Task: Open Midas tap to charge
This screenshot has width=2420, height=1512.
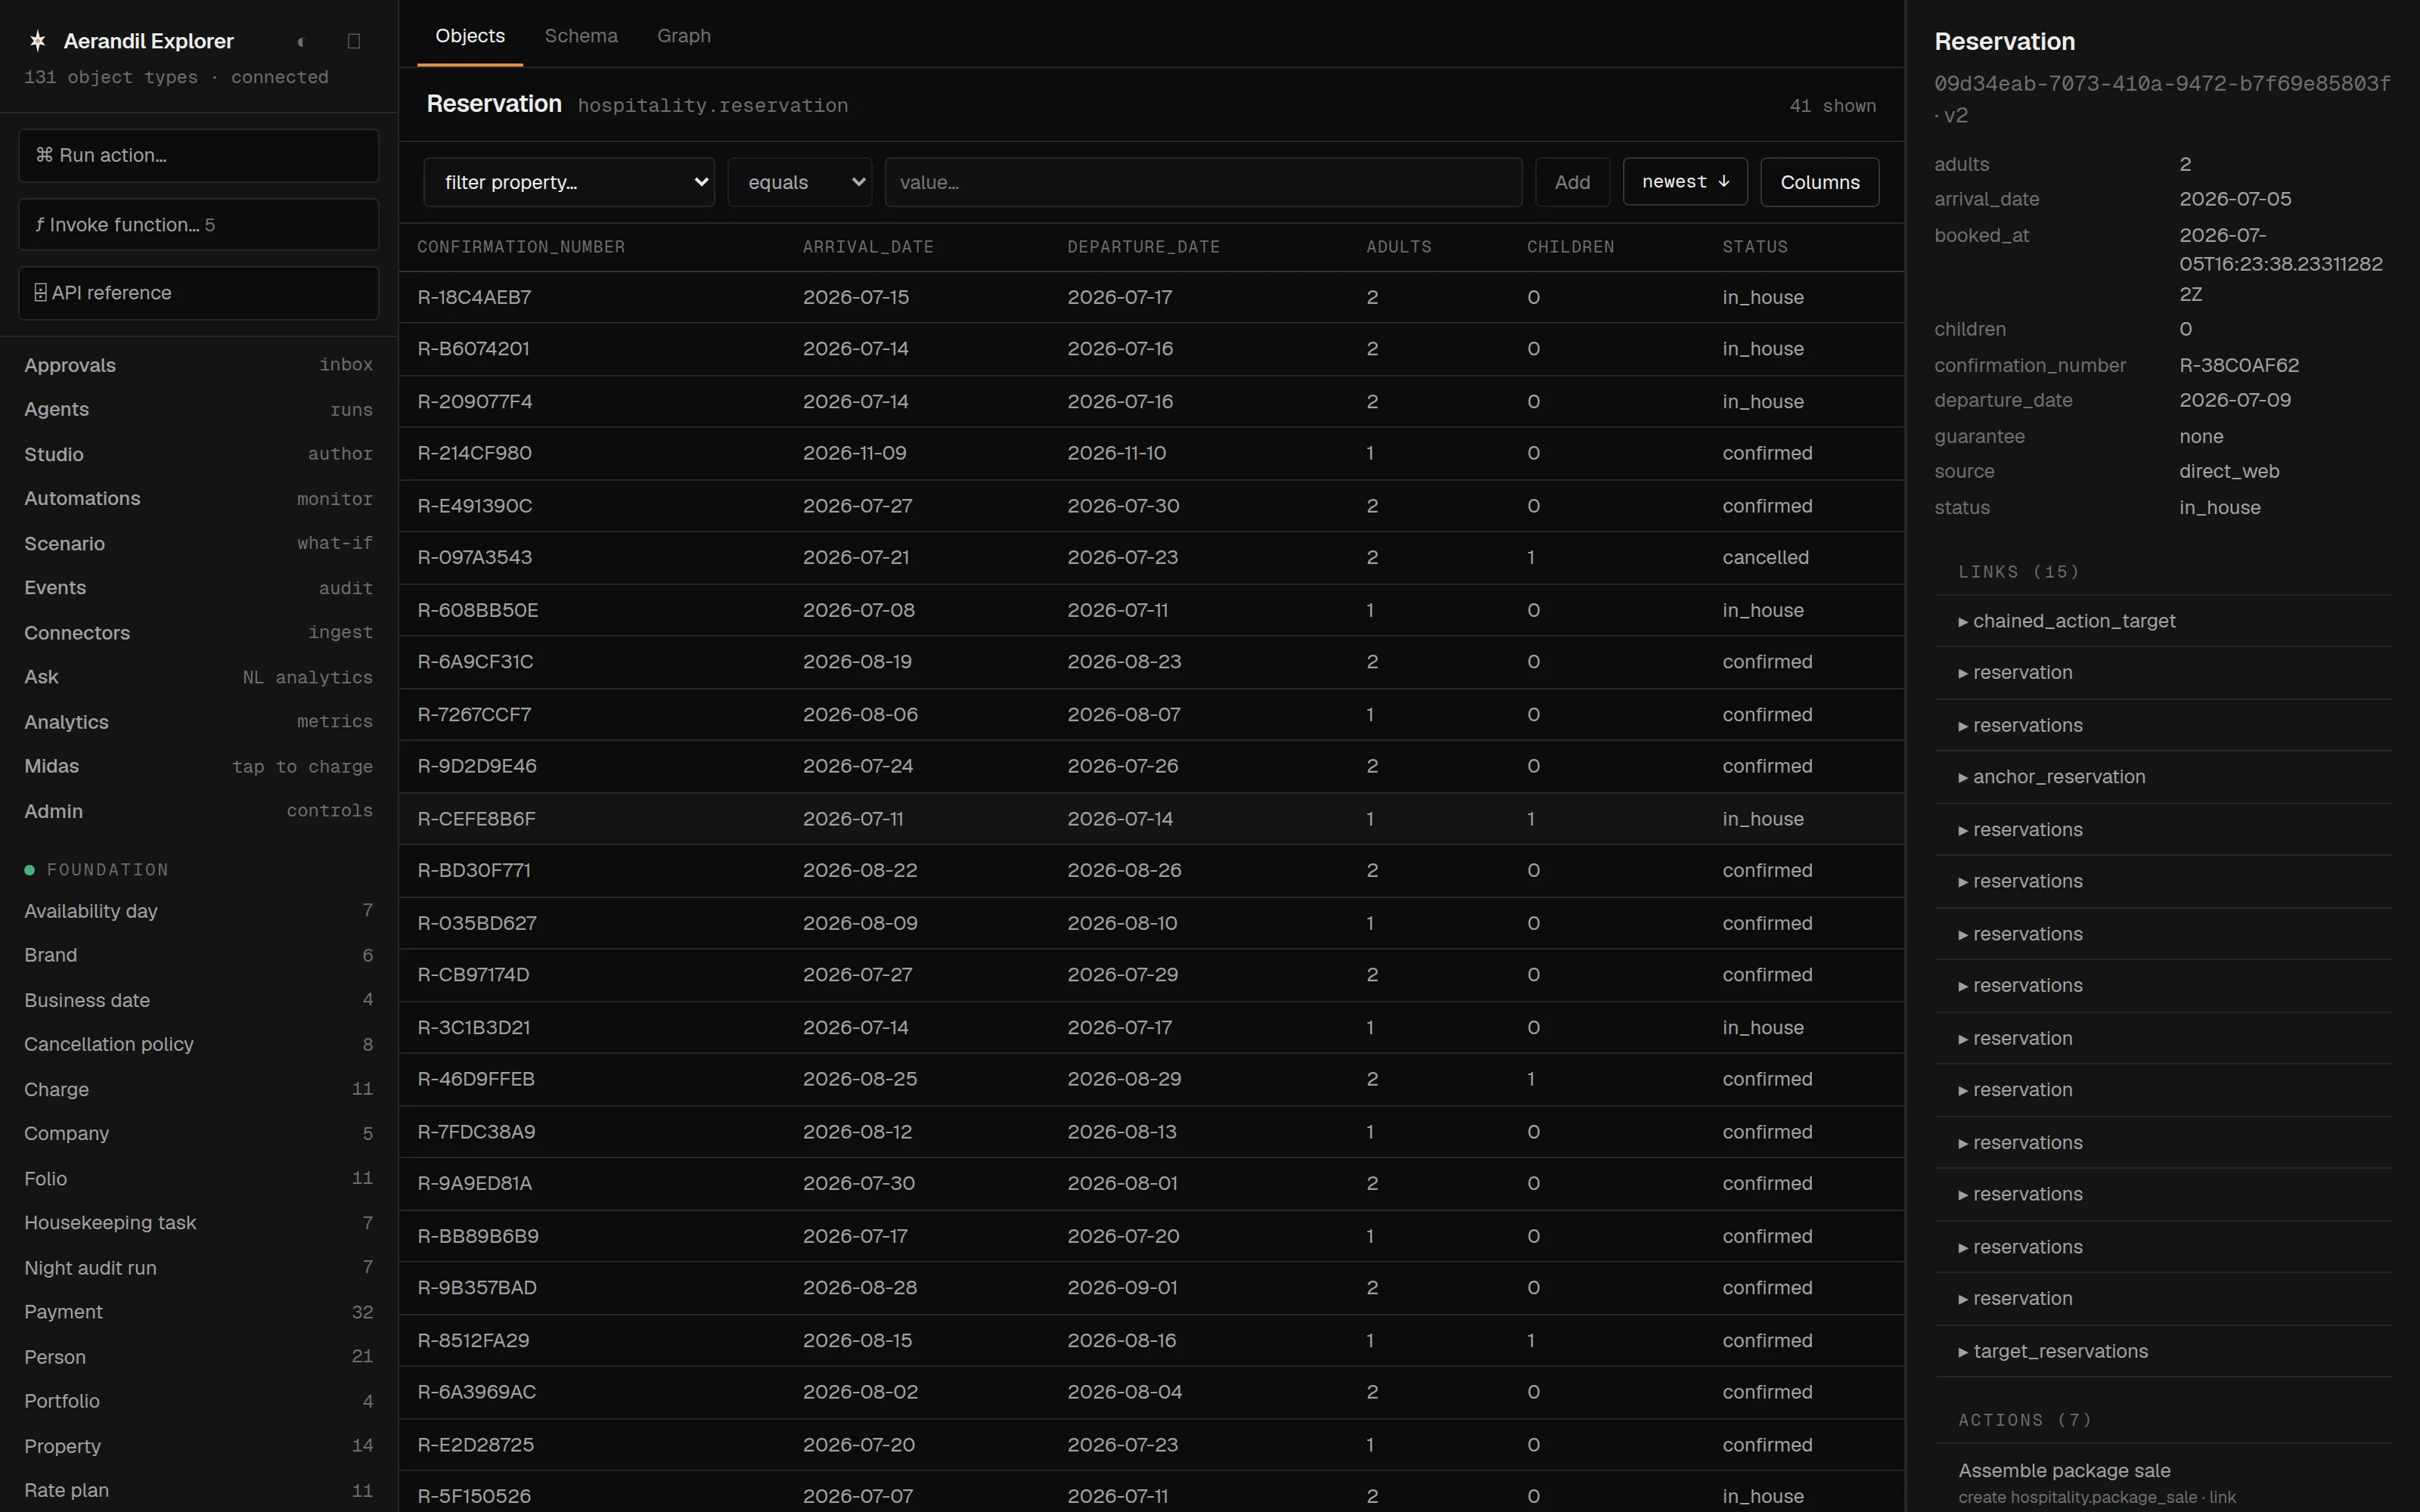Action: tap(198, 766)
